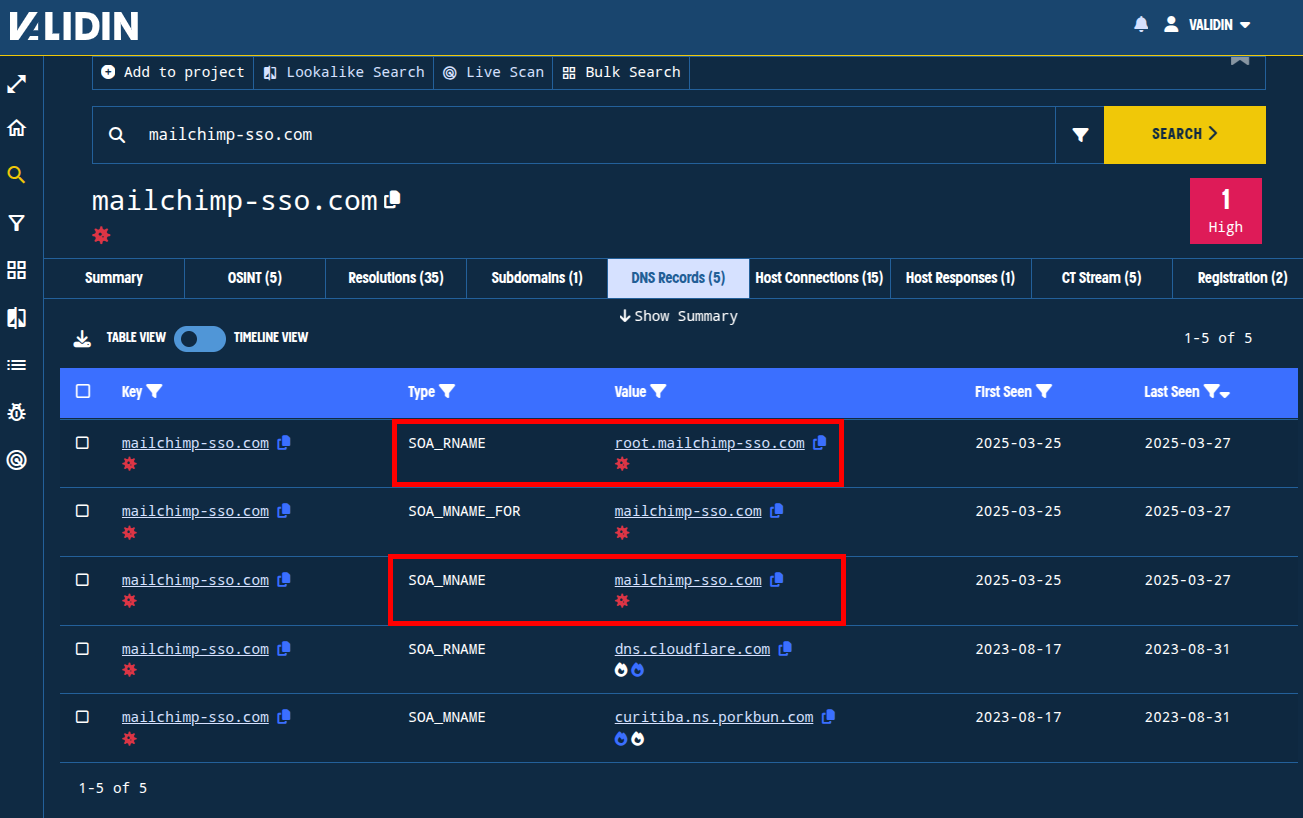Click the yellow SEARCH button

click(1185, 135)
